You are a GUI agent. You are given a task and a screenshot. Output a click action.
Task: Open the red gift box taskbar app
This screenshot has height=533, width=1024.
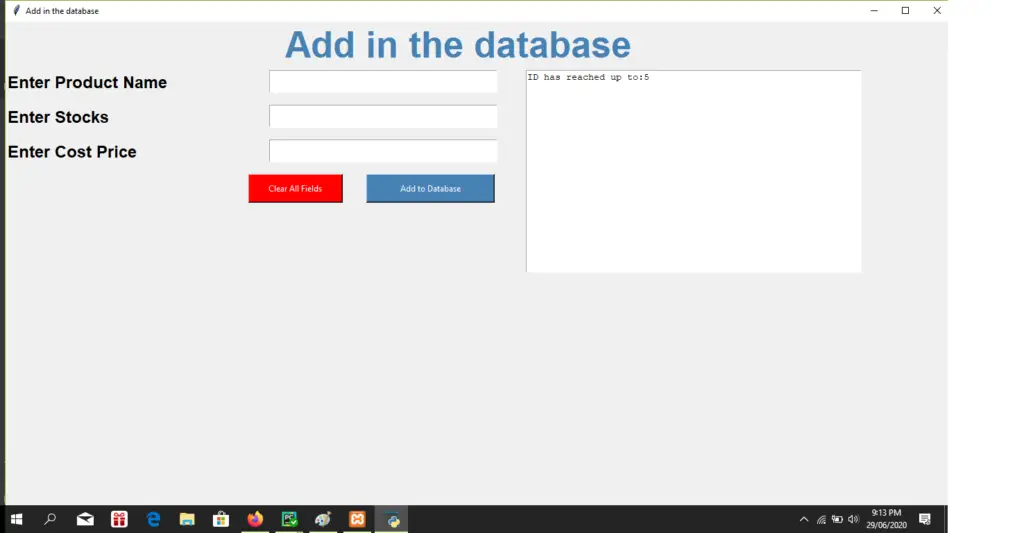(x=119, y=519)
